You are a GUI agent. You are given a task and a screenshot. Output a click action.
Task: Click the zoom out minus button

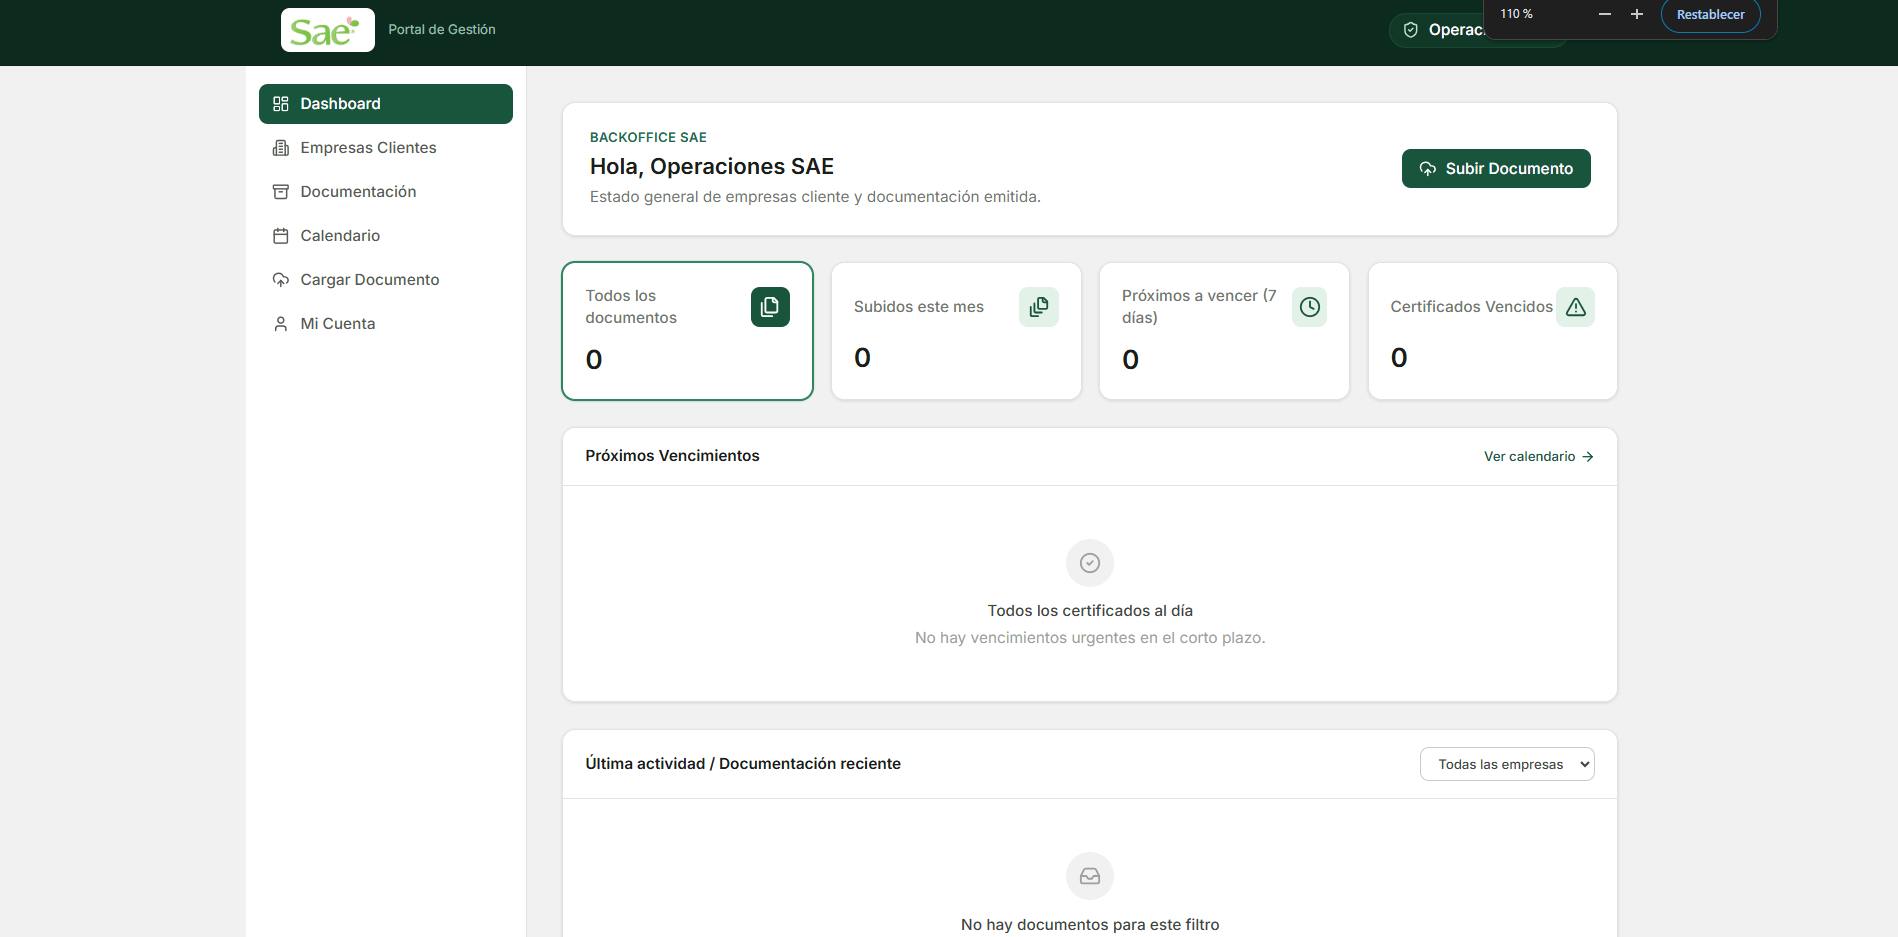(x=1605, y=14)
